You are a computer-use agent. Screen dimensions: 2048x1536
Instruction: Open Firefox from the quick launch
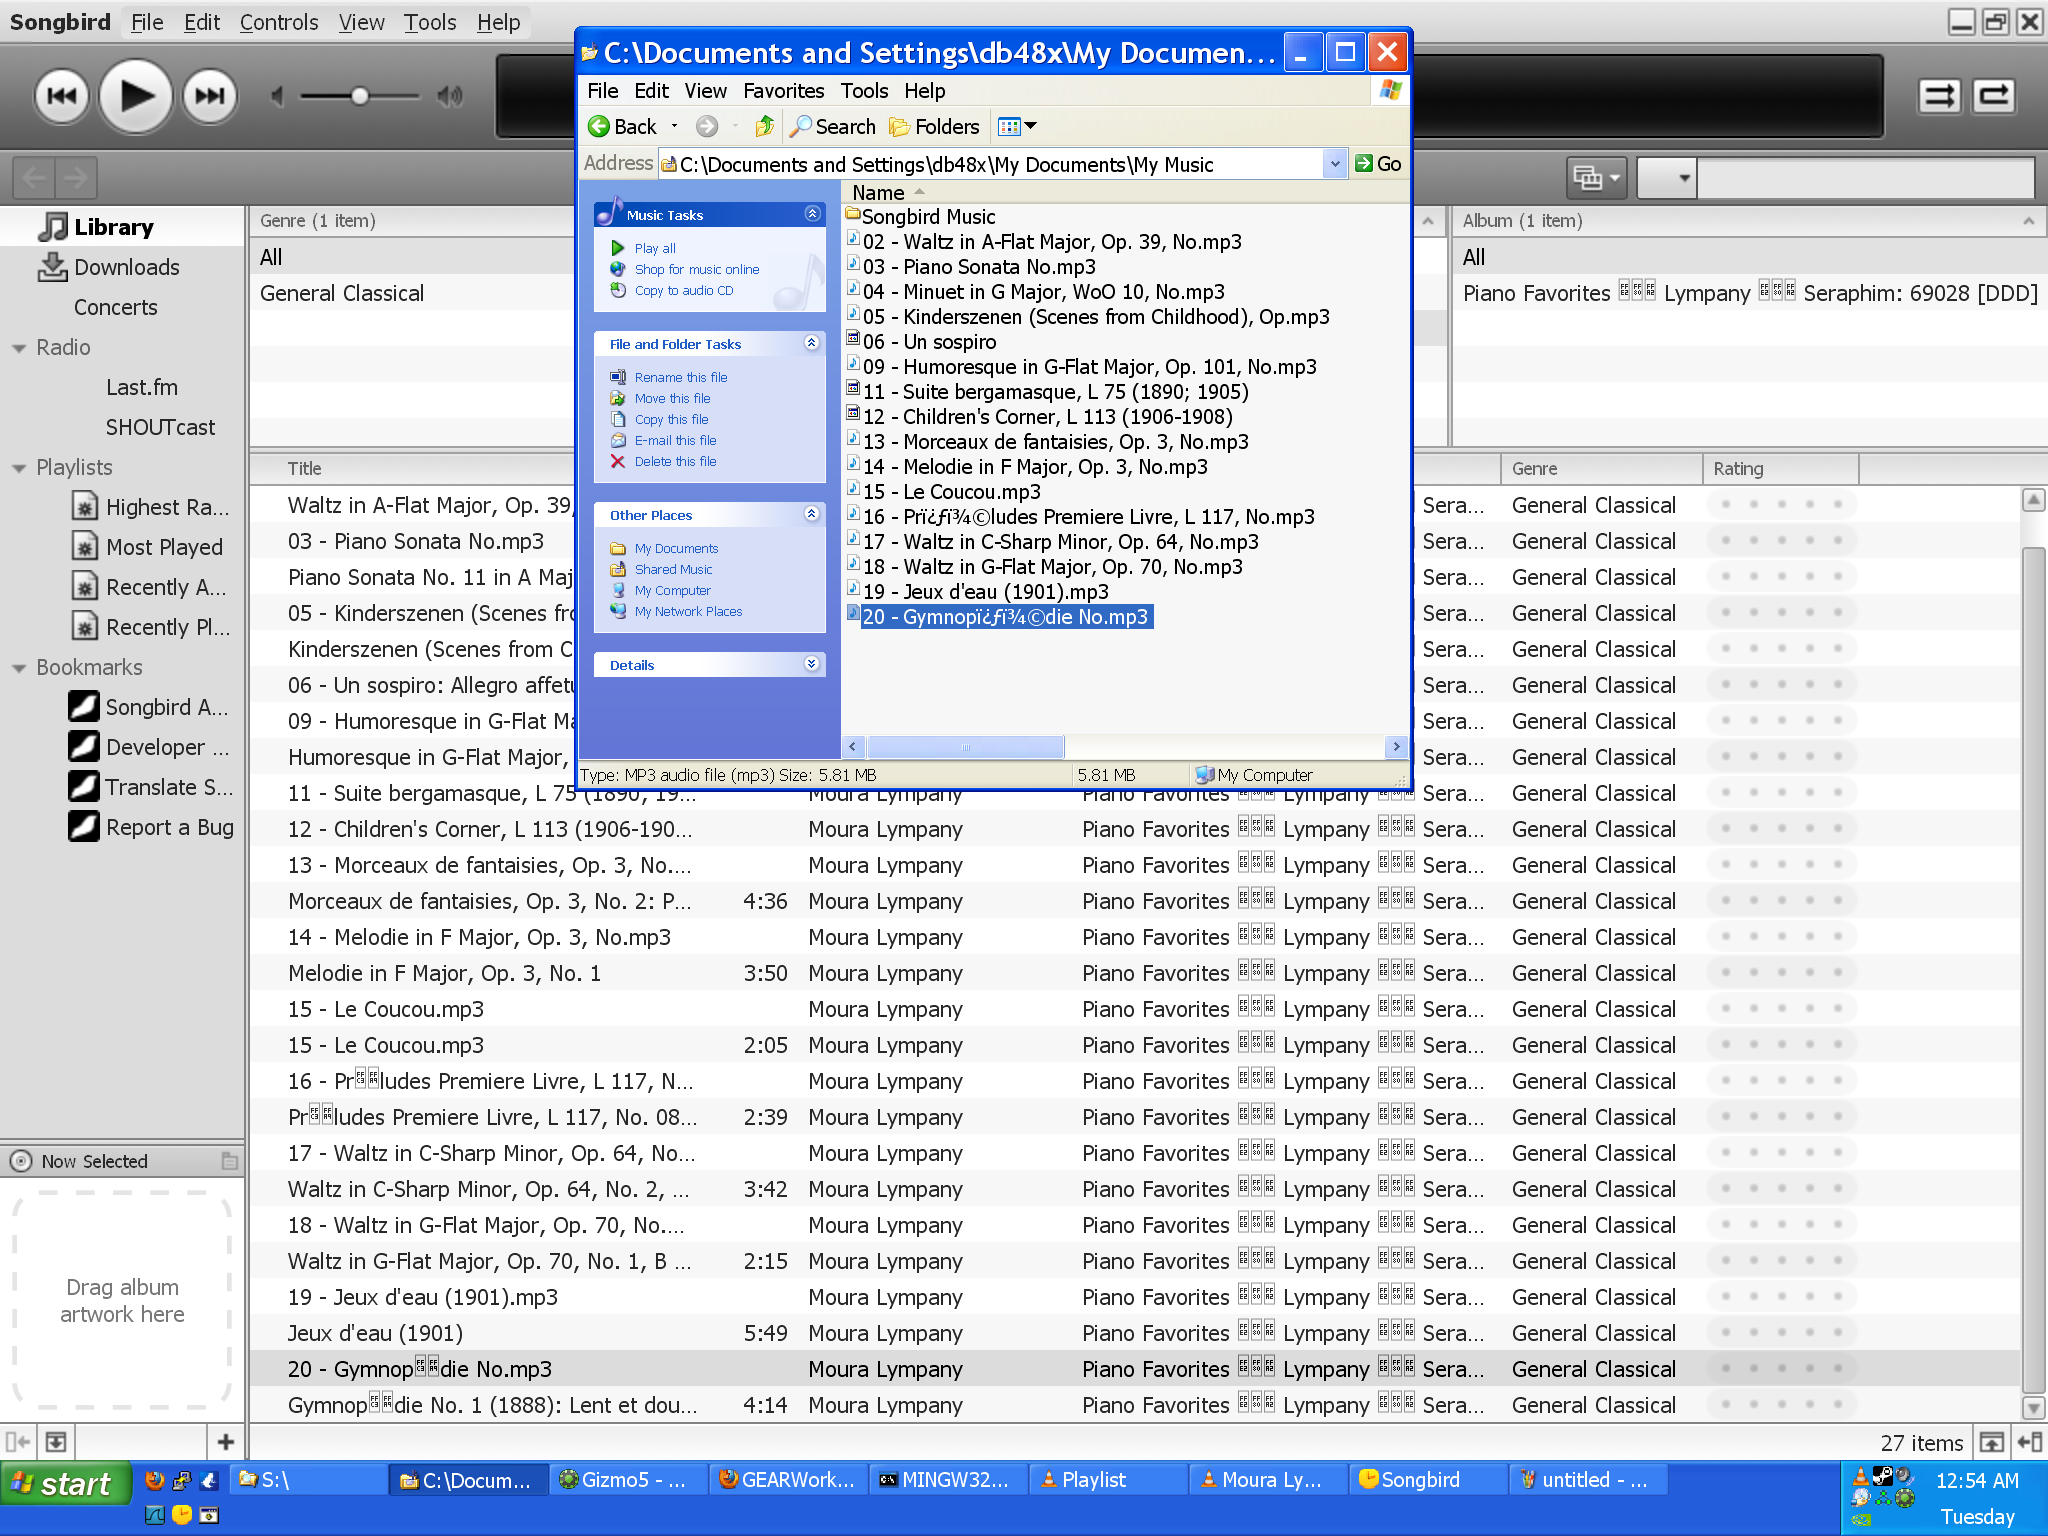click(155, 1480)
